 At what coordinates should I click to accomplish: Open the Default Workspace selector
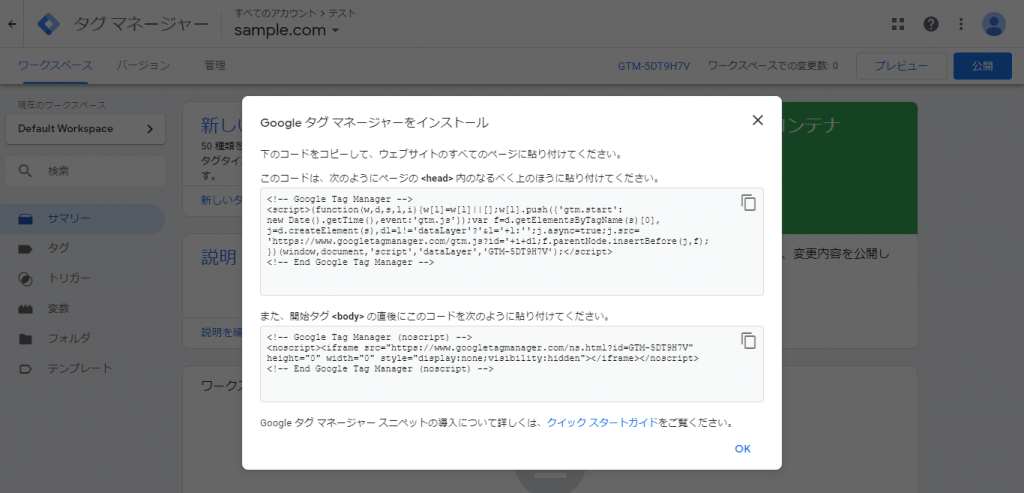point(86,129)
